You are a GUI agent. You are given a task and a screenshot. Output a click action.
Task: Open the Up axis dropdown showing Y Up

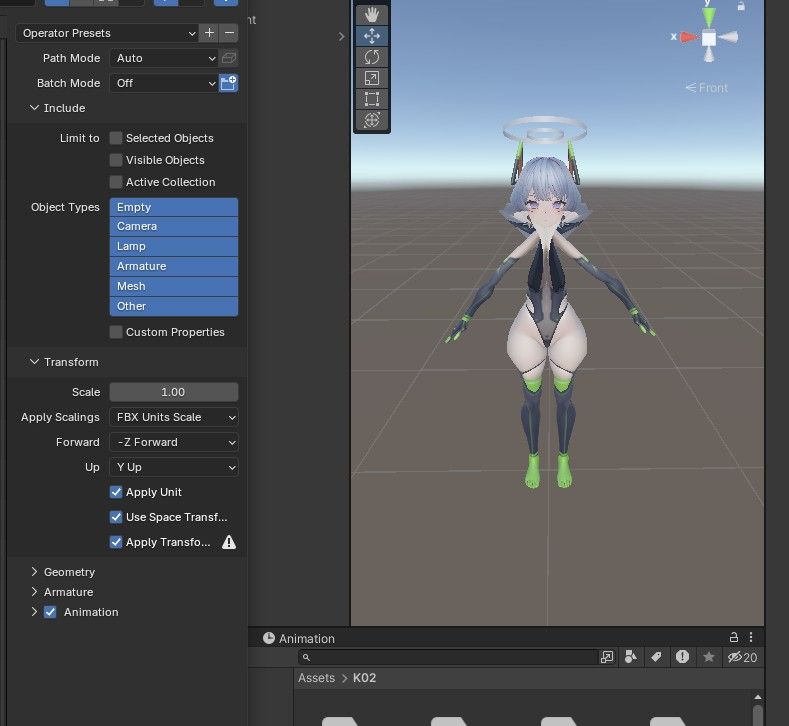click(174, 467)
